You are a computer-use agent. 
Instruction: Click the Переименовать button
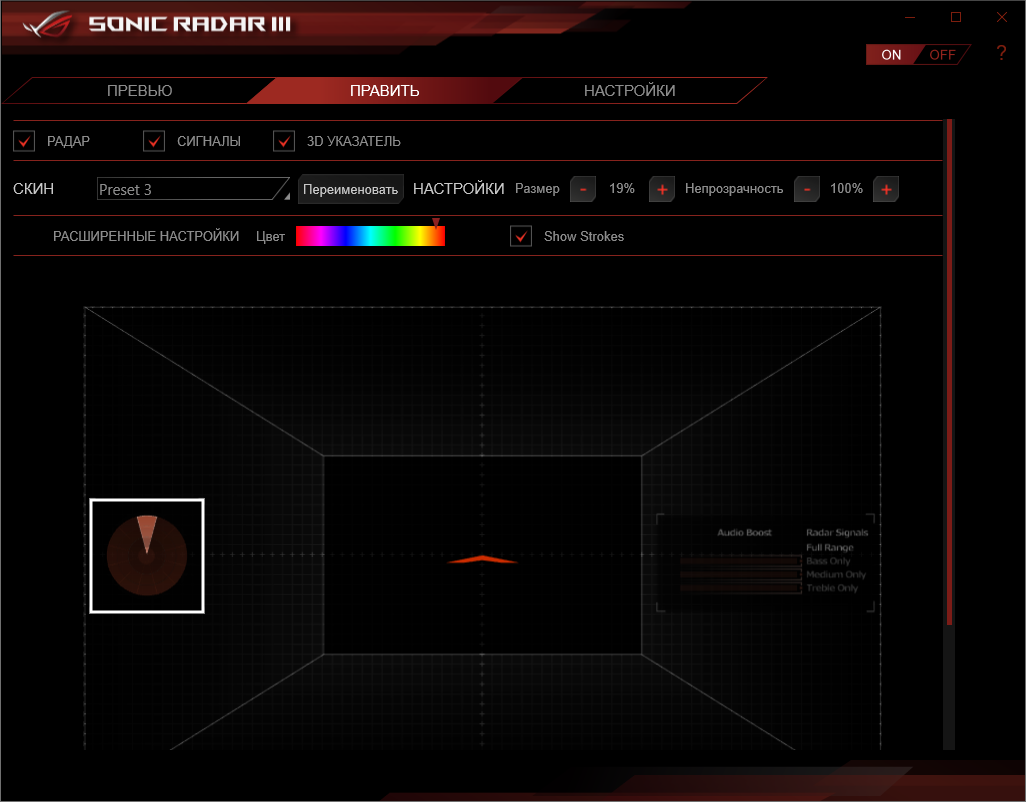click(351, 189)
